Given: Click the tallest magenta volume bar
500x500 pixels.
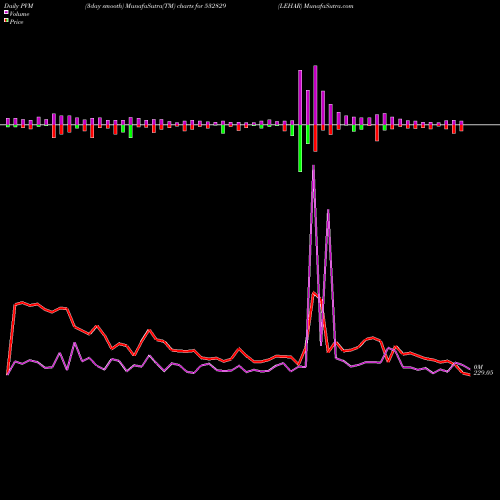Looking at the screenshot, I should tap(315, 95).
